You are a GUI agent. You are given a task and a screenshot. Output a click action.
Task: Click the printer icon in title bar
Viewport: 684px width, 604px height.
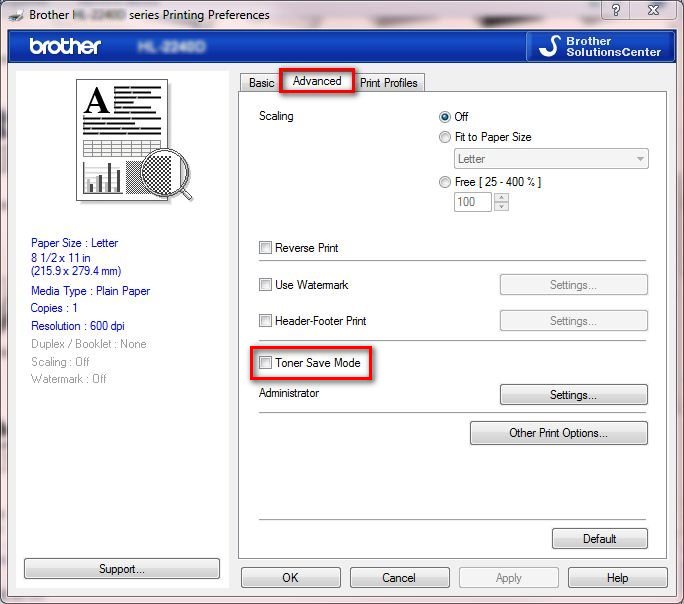15,15
